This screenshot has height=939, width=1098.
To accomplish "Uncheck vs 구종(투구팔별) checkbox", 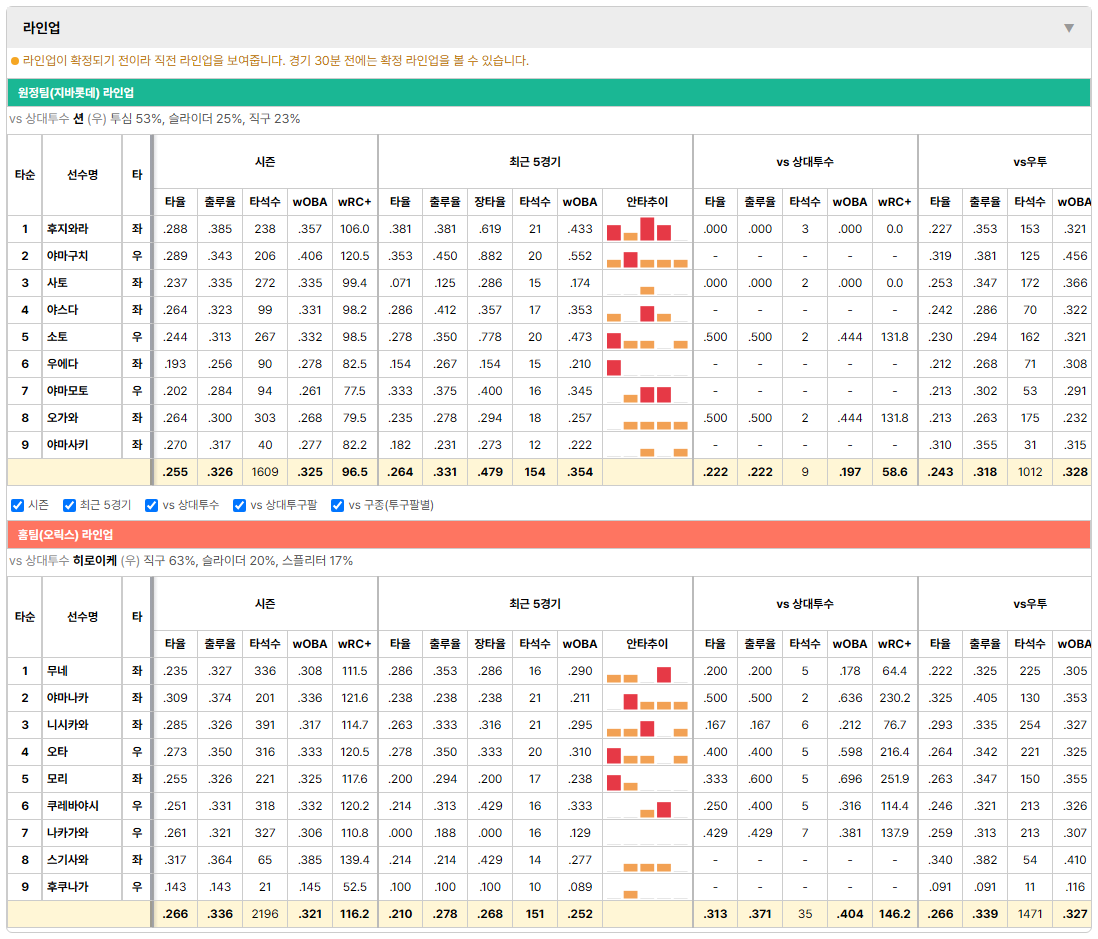I will point(338,506).
